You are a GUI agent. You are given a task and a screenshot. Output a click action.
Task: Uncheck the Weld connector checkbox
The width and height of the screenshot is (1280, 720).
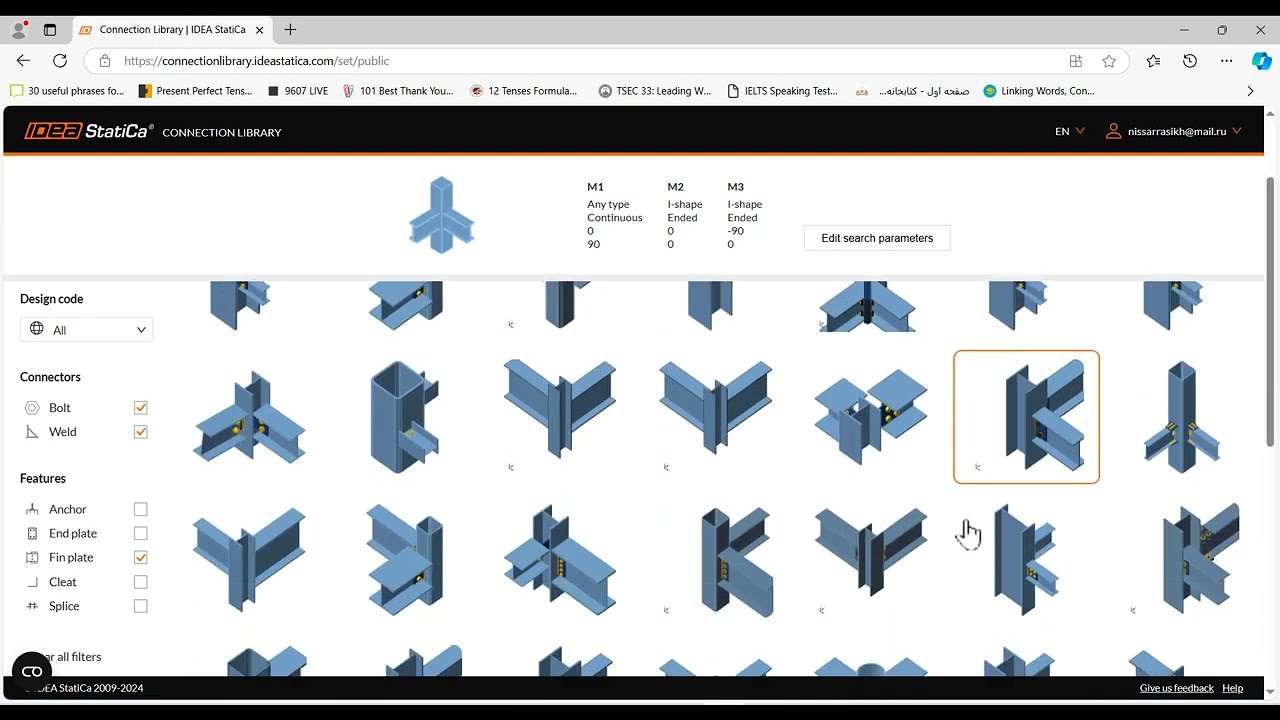click(x=140, y=432)
